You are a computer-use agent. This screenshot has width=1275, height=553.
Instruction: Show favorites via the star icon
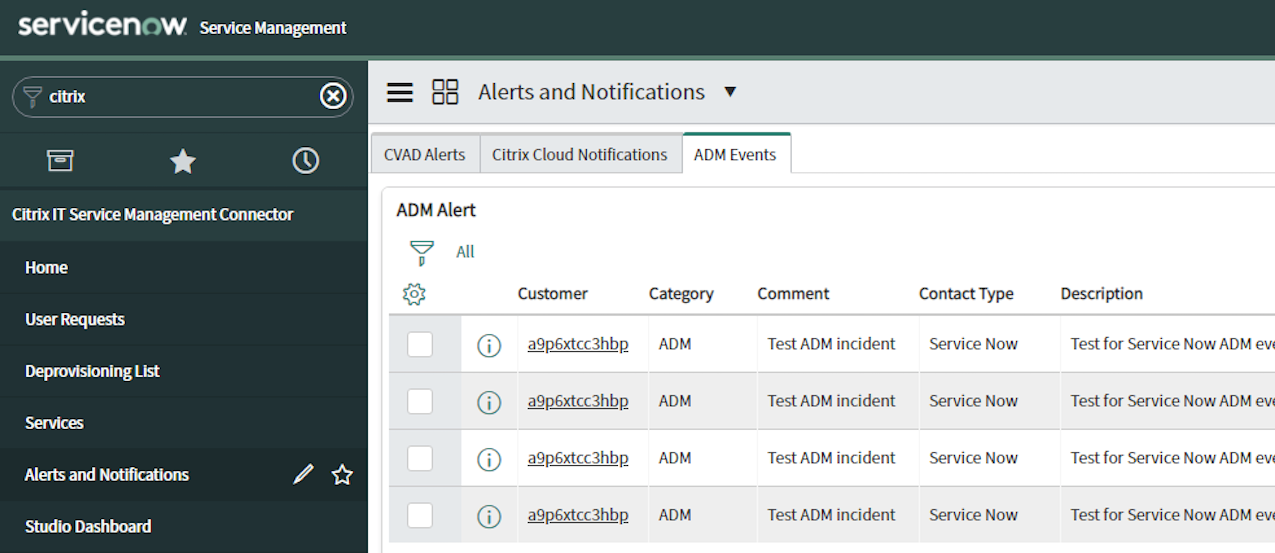(183, 160)
